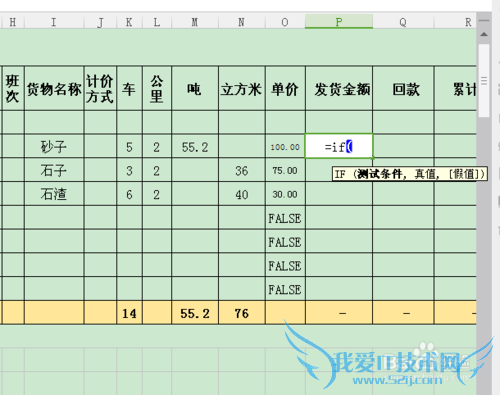Select column N header

coord(242,22)
